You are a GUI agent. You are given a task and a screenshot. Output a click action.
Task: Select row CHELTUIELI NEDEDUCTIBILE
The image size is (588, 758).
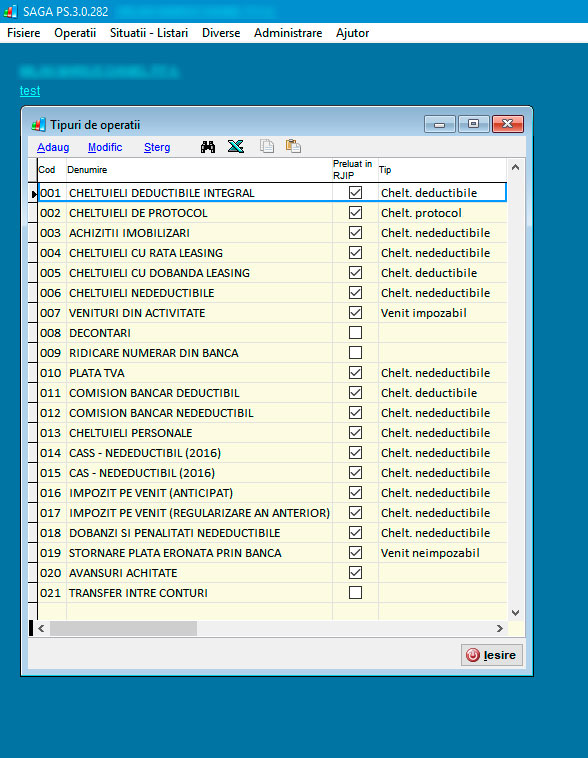click(x=272, y=293)
